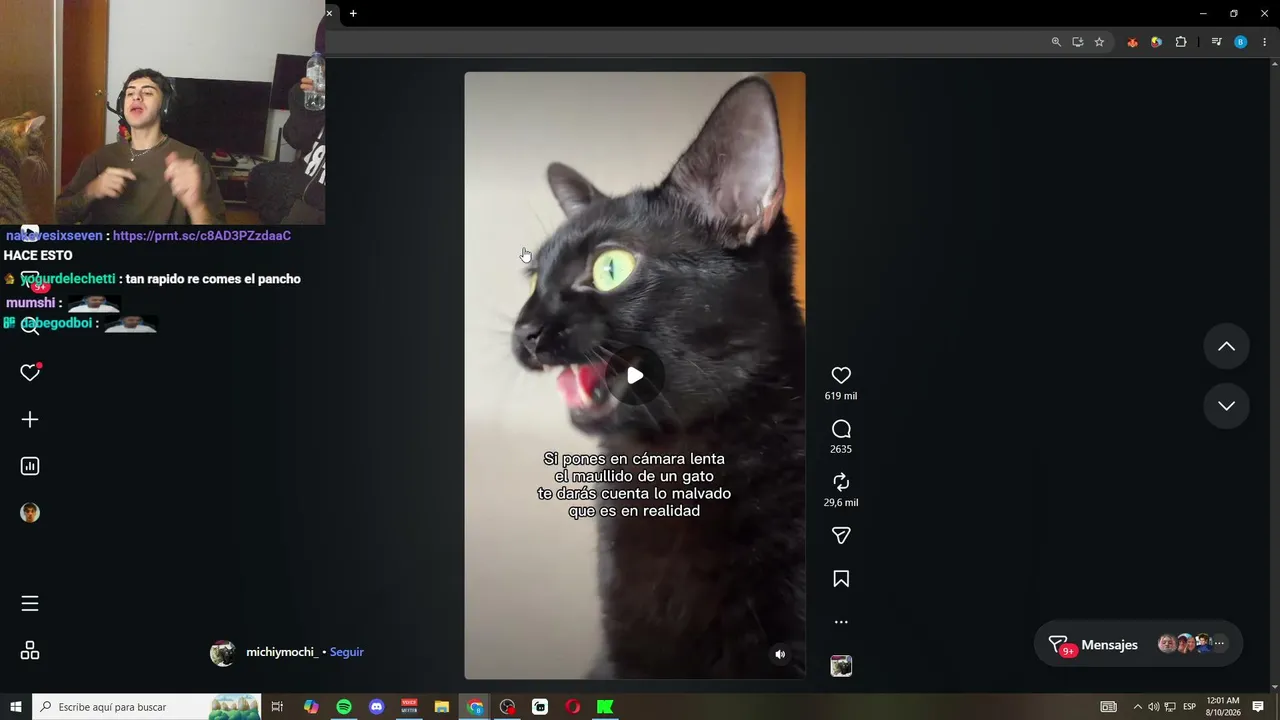Open the audio thumbnail below the action icons
Viewport: 1280px width, 720px height.
click(841, 666)
